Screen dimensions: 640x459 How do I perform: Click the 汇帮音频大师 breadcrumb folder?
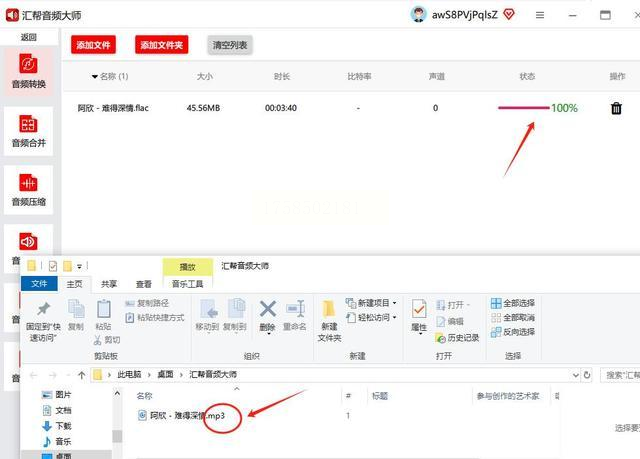(213, 374)
